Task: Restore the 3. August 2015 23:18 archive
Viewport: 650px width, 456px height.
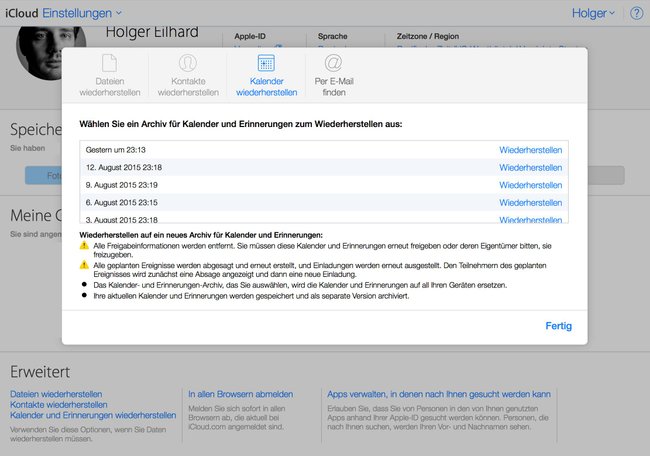Action: [531, 220]
